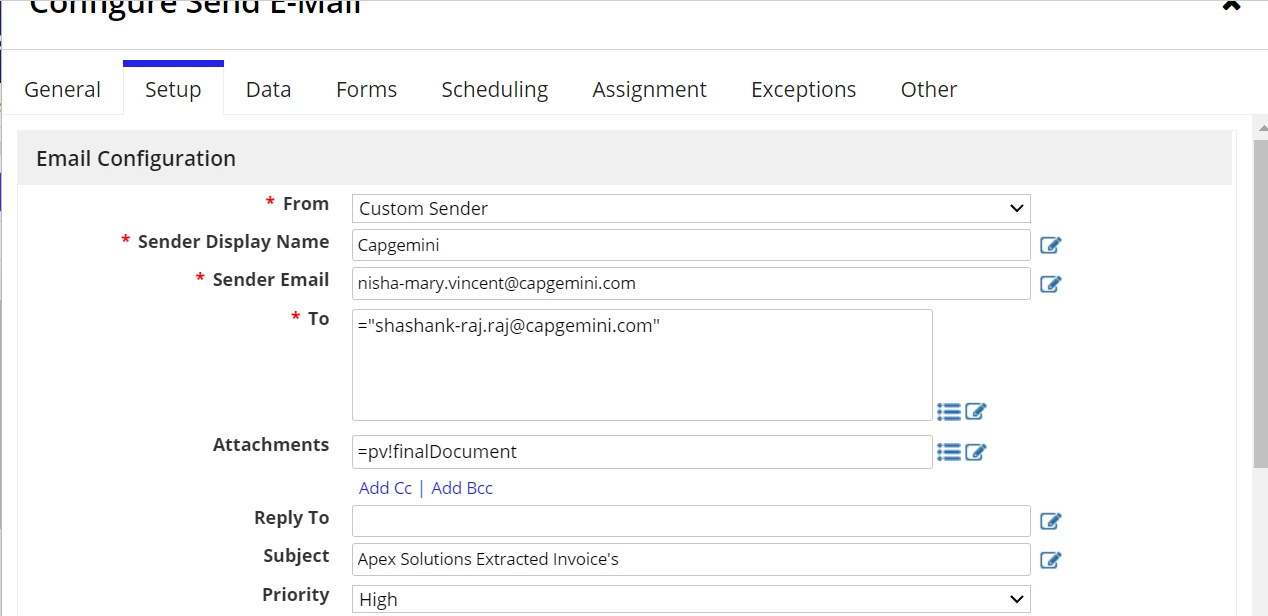Open expression editor for Reply To
Screen dimensions: 1268x616
[1050, 521]
